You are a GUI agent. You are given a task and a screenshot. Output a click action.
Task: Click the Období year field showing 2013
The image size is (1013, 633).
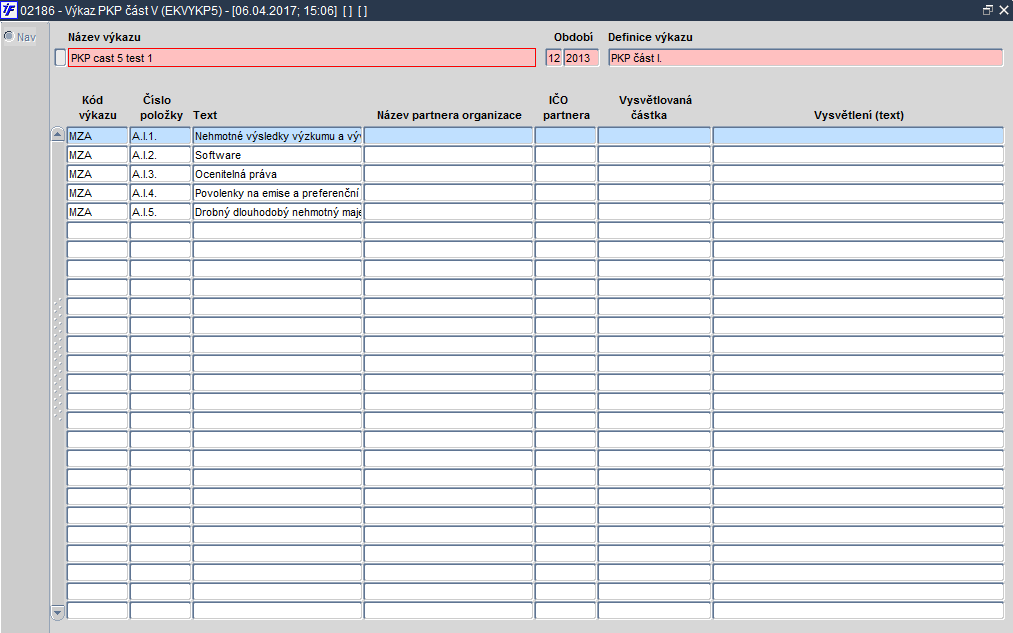pos(581,57)
